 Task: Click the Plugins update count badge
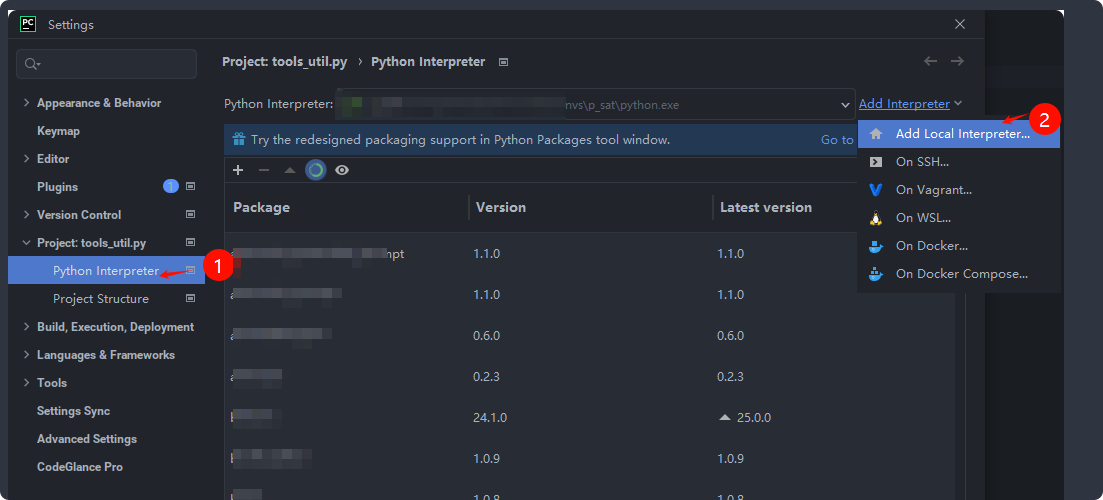click(x=171, y=186)
